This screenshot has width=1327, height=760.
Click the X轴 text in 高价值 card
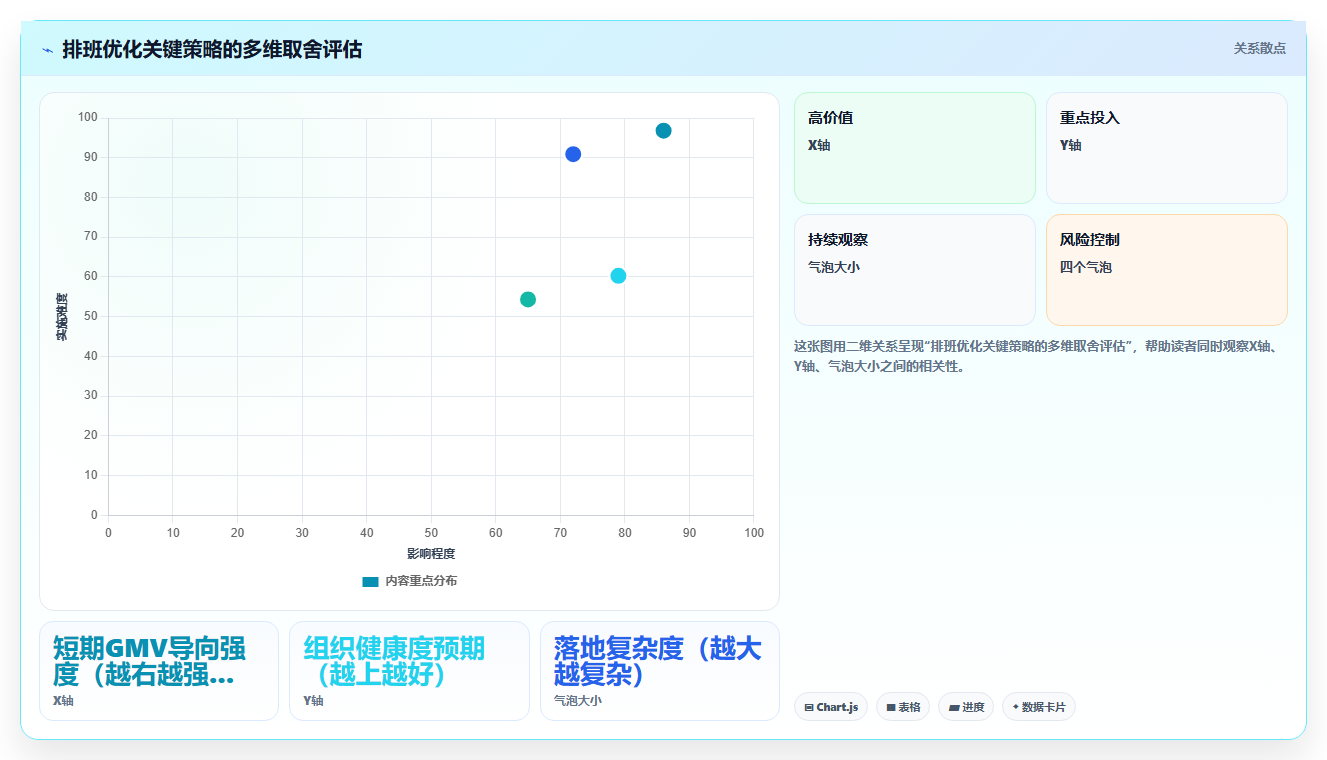pos(819,145)
